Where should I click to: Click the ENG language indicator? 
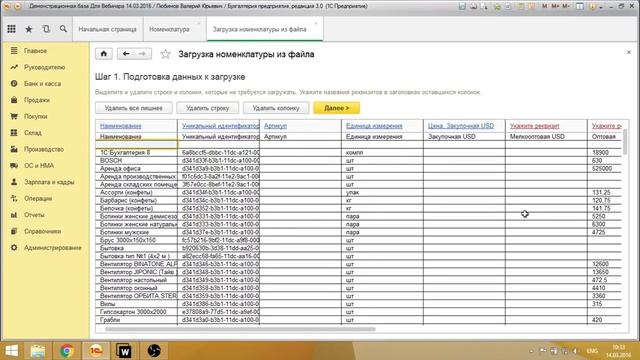tap(592, 351)
